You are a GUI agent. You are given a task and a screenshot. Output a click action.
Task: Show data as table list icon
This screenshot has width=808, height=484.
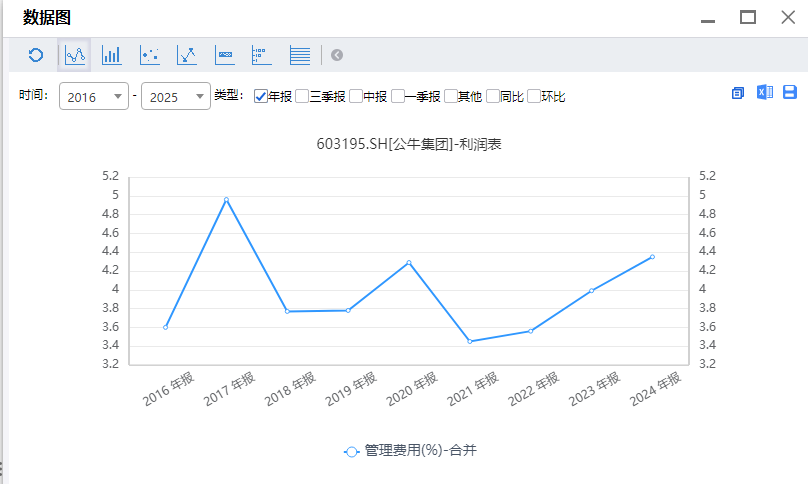pyautogui.click(x=300, y=55)
